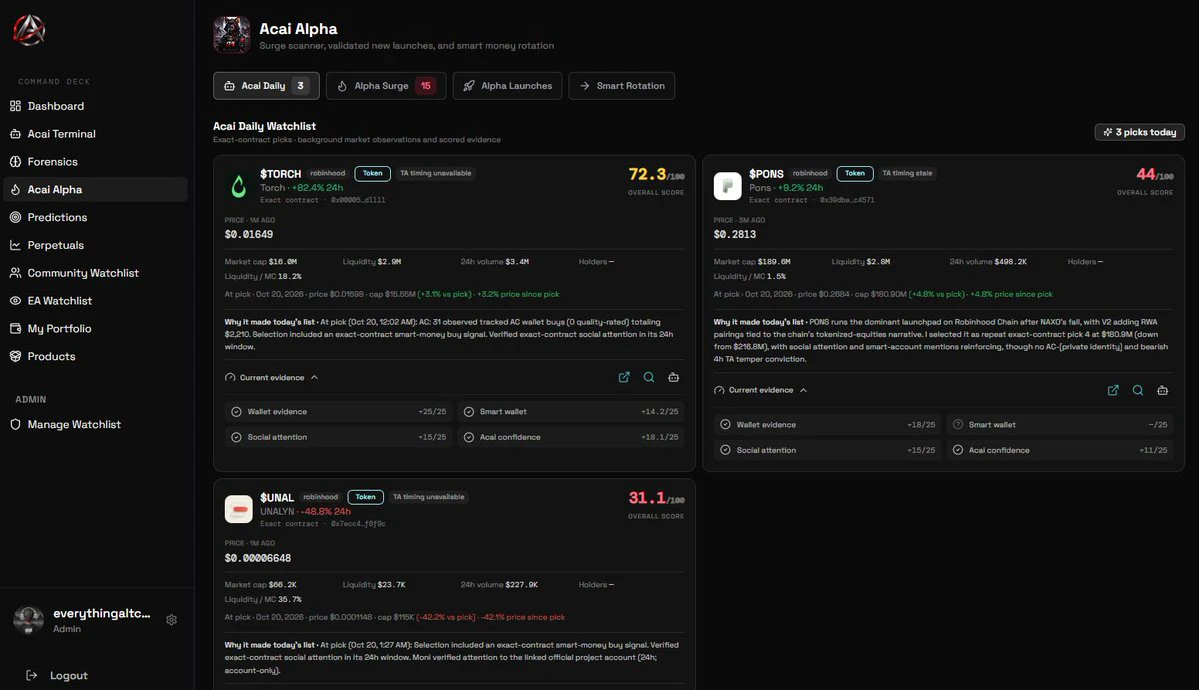Open Products from the sidebar
Screen dimensions: 1199x690
click(96, 356)
